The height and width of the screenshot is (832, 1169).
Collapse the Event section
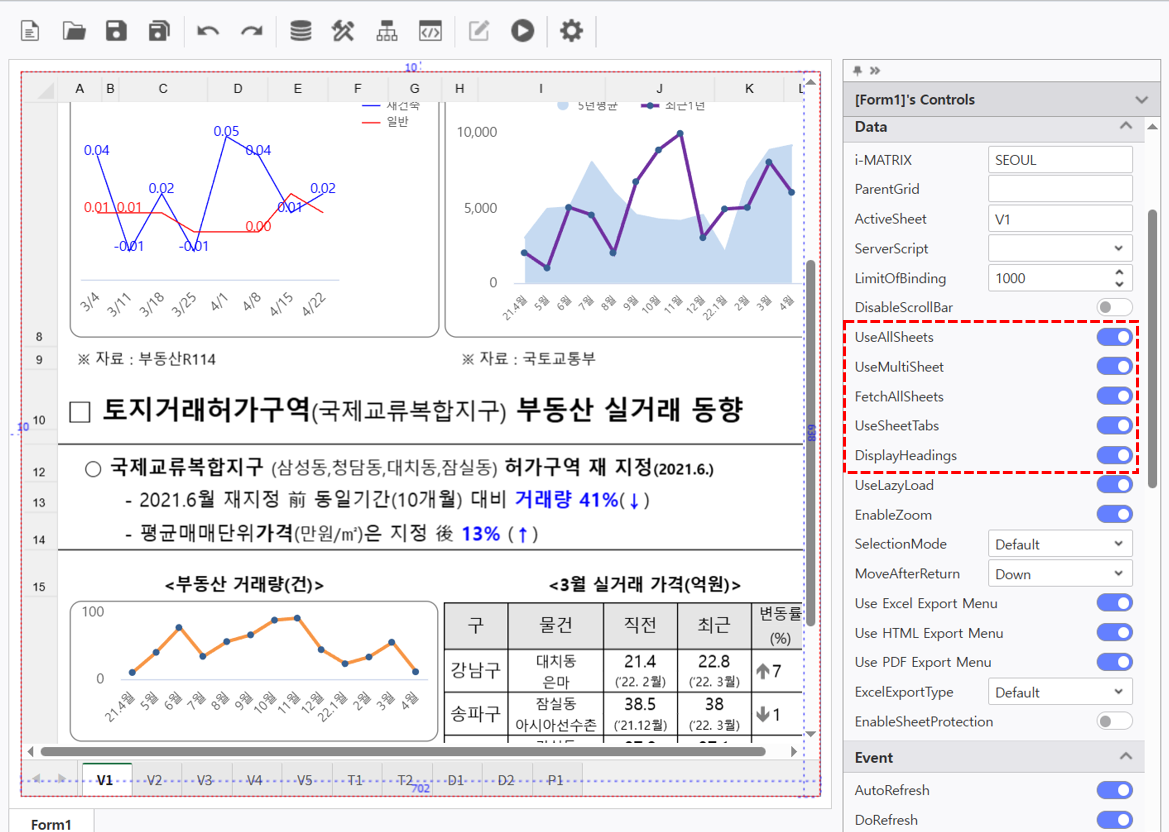[x=1126, y=757]
